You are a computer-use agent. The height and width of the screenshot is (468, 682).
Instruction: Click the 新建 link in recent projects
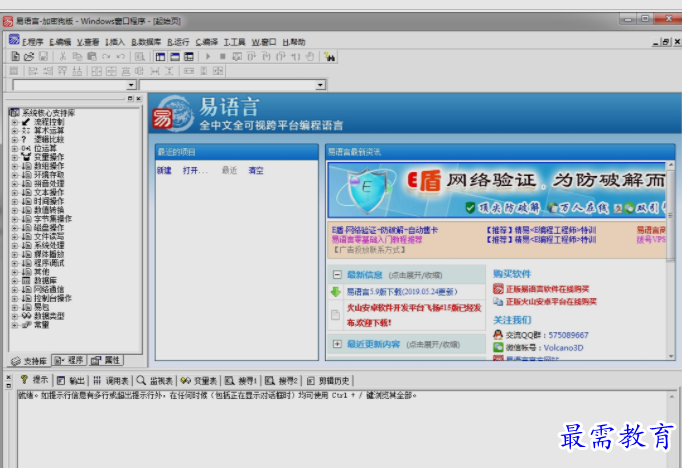tap(164, 170)
